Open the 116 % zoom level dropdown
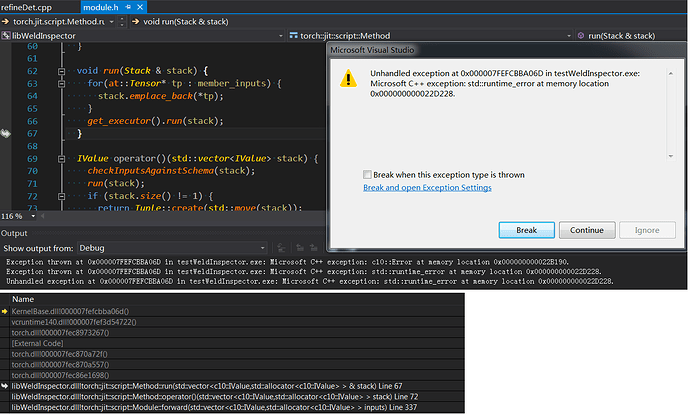This screenshot has height=414, width=690. (x=35, y=216)
